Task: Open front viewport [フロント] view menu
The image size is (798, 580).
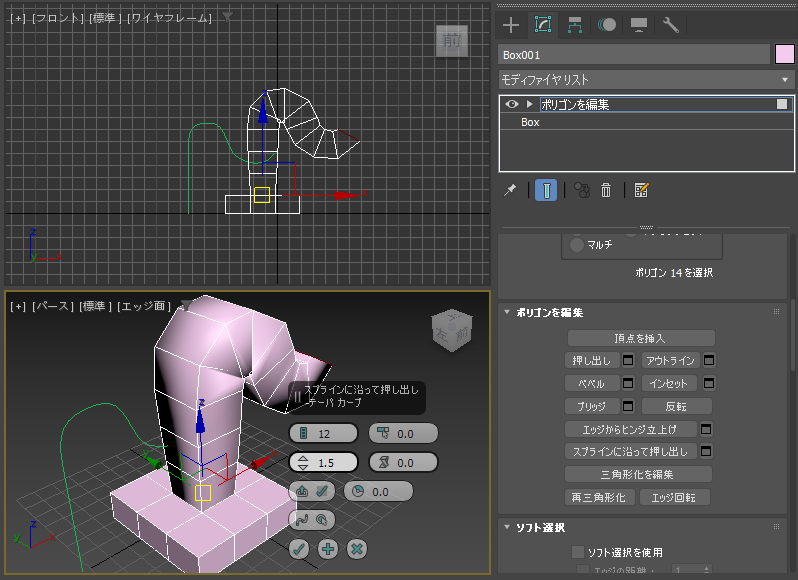Action: coord(58,18)
